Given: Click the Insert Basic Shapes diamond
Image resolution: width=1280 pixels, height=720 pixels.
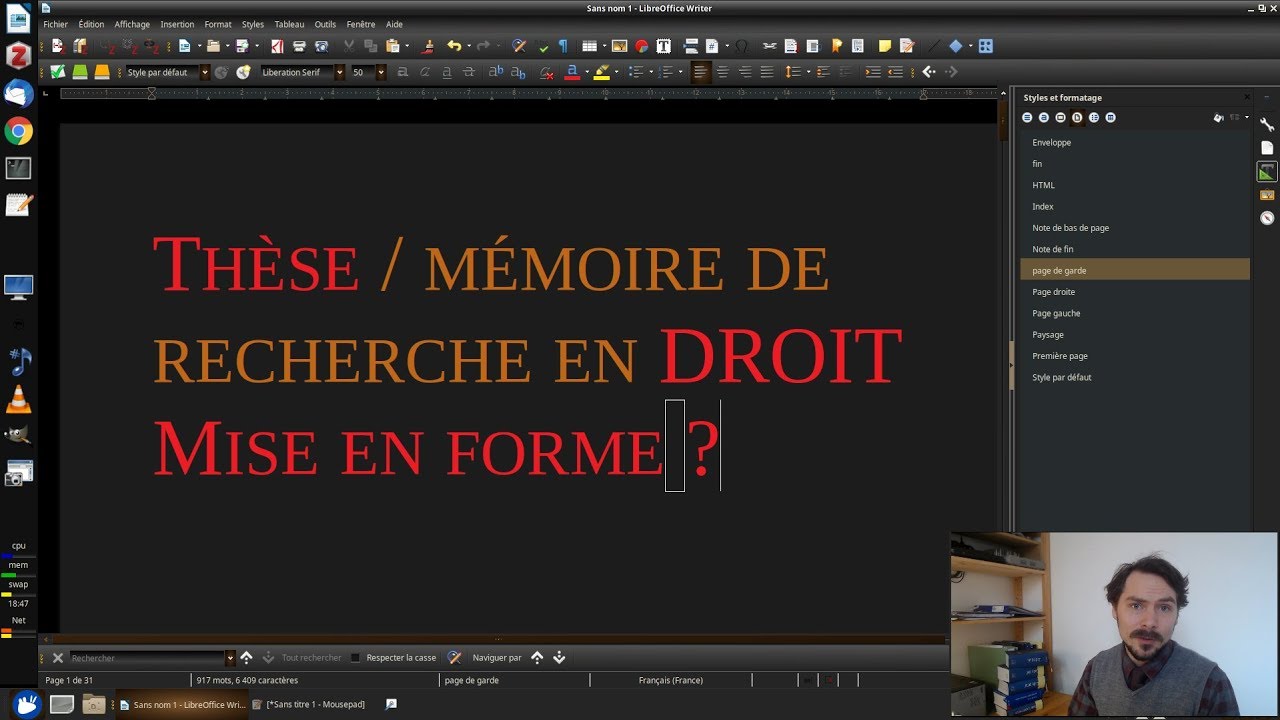Looking at the screenshot, I should (955, 46).
